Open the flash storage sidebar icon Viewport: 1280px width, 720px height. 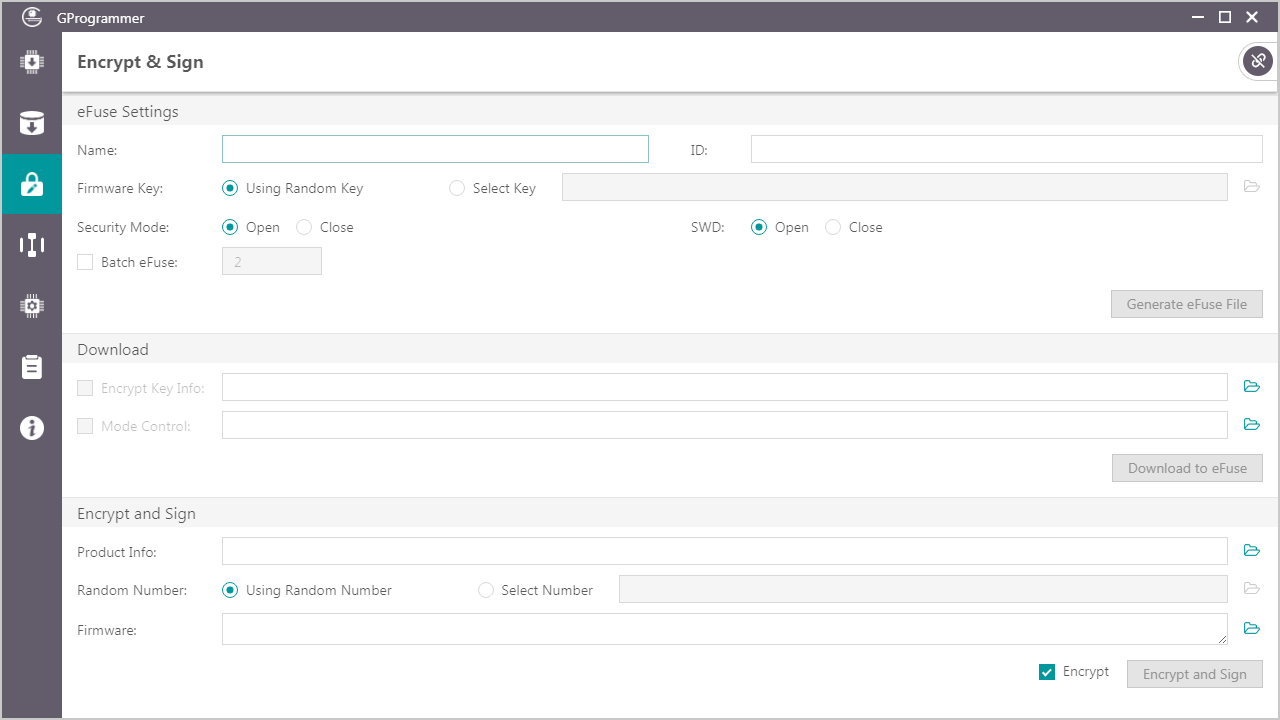click(32, 123)
